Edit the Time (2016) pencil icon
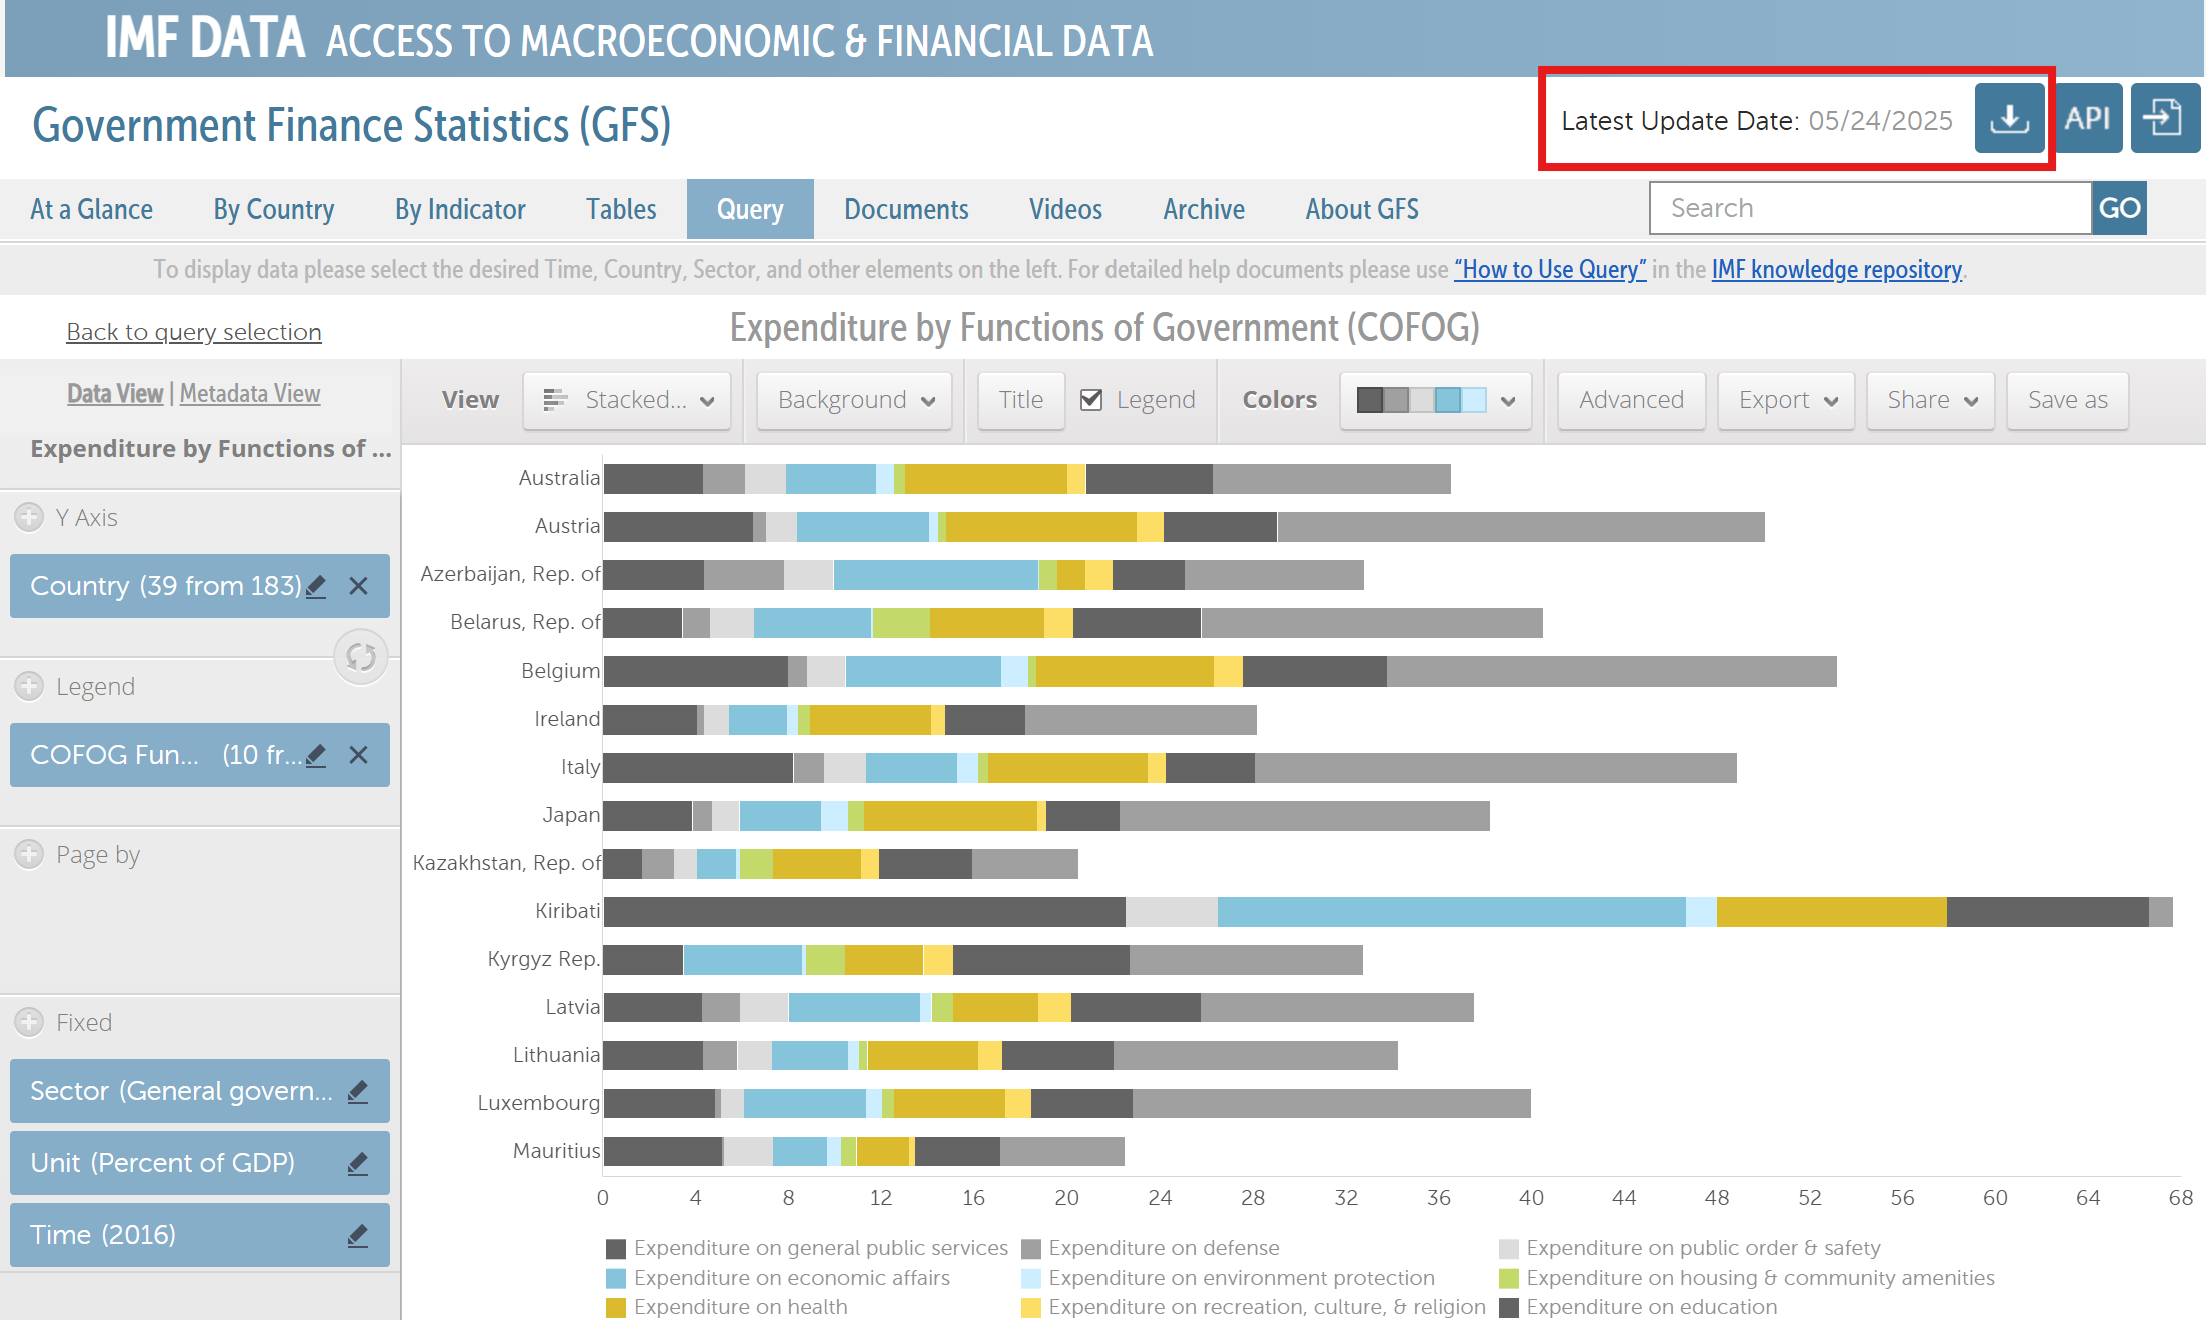This screenshot has width=2206, height=1320. click(358, 1236)
